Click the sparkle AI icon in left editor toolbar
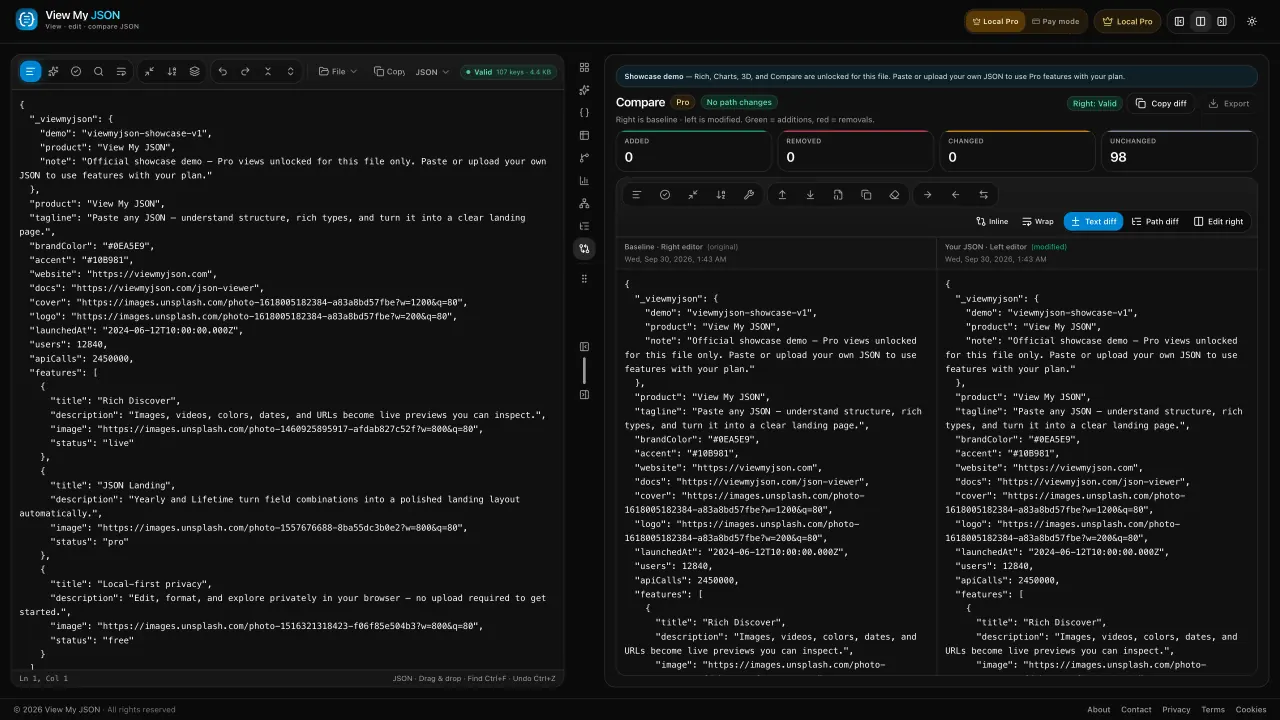This screenshot has height=720, width=1280. (53, 72)
